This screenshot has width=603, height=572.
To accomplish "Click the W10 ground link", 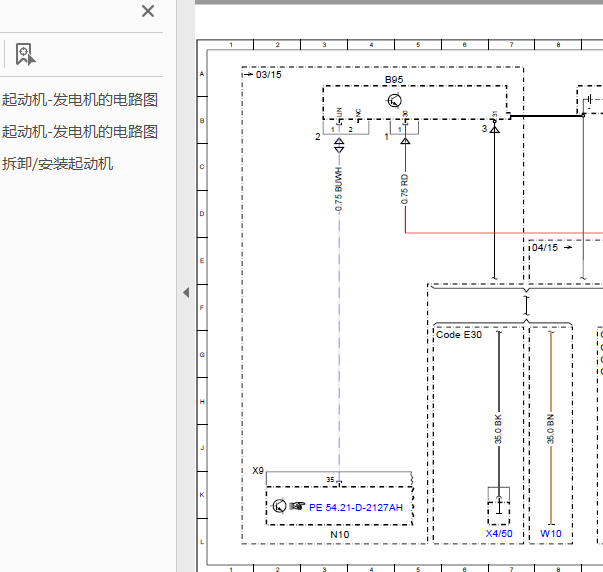I will (x=551, y=534).
